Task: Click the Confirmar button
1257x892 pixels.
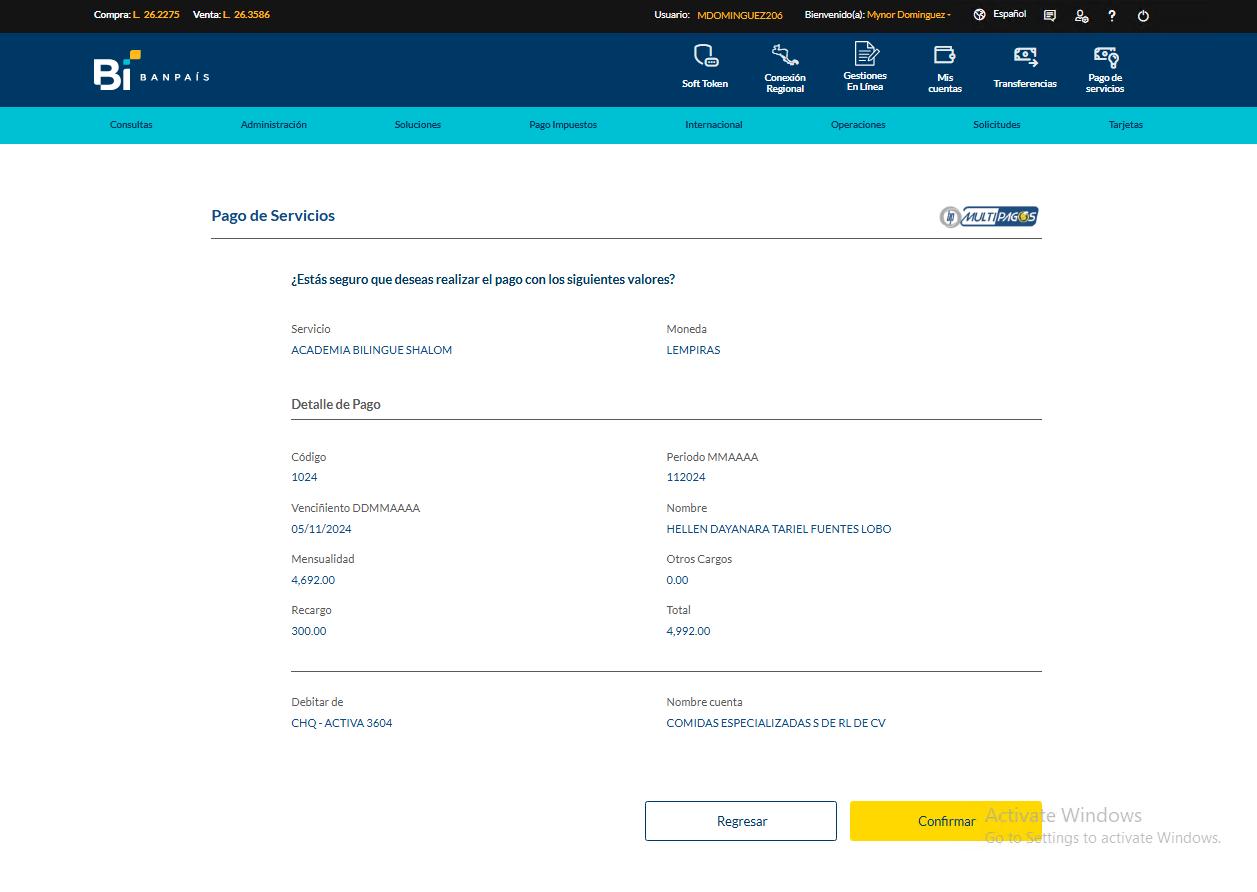Action: 946,821
